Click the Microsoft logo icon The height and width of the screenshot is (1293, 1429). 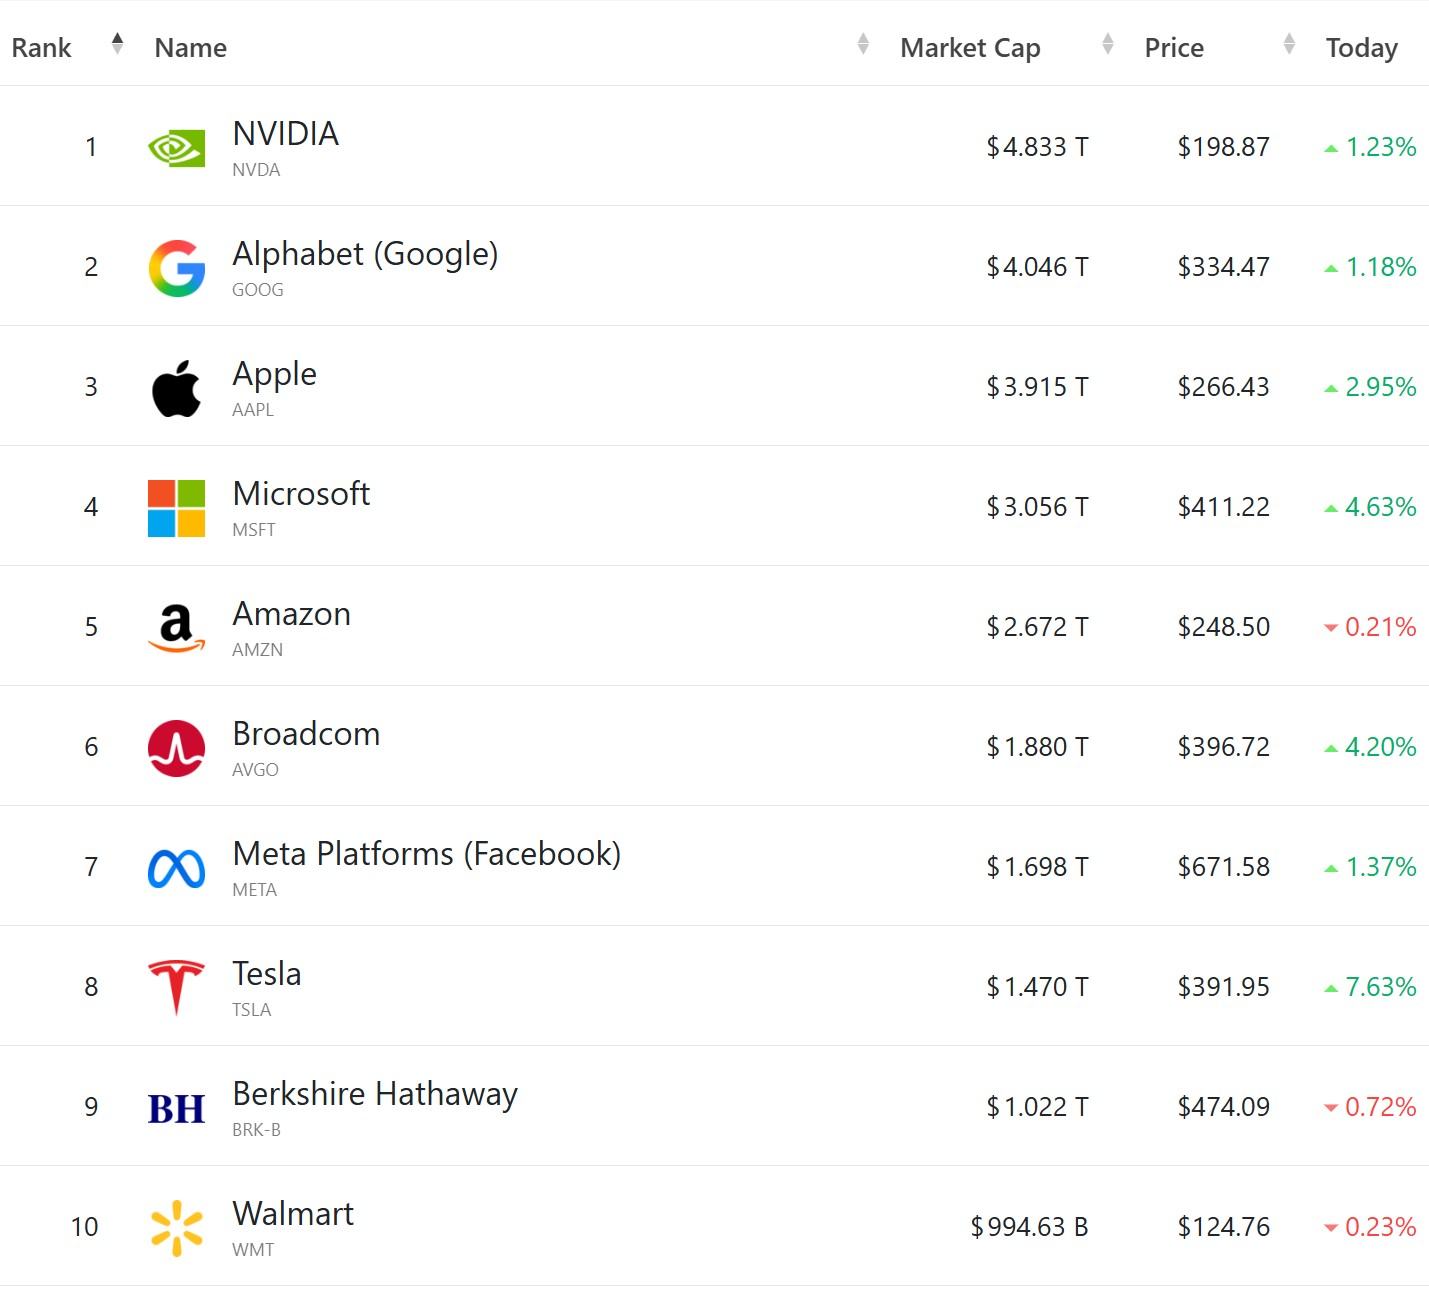coord(176,508)
